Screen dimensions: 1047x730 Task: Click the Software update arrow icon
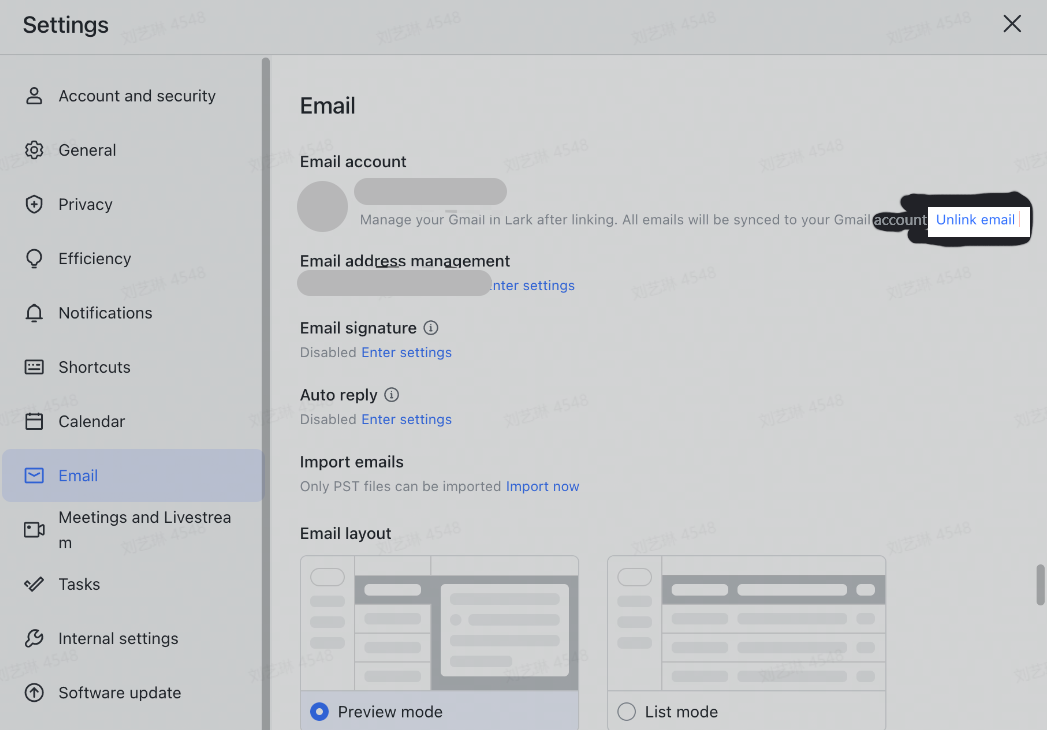(x=34, y=693)
